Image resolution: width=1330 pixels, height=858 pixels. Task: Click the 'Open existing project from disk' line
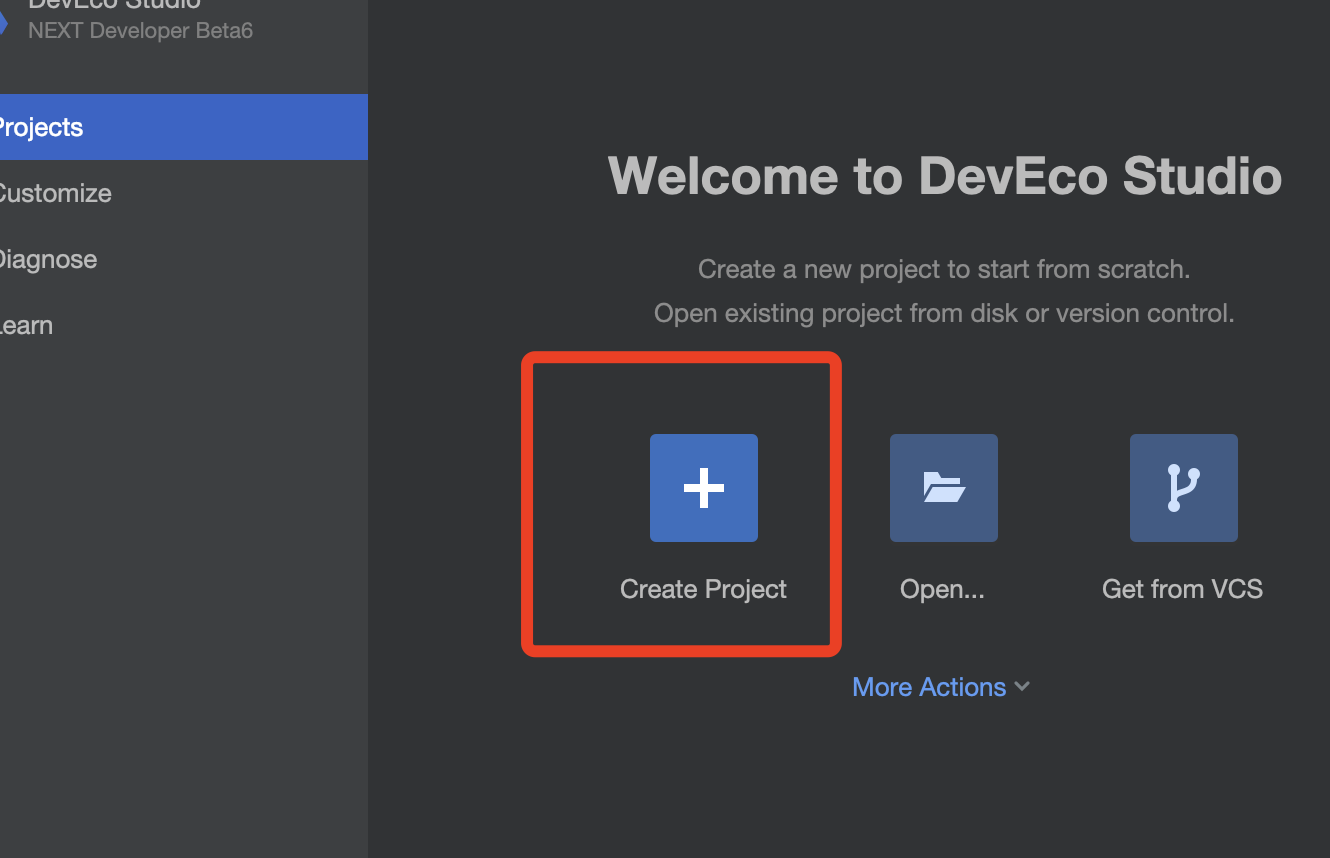(x=944, y=313)
